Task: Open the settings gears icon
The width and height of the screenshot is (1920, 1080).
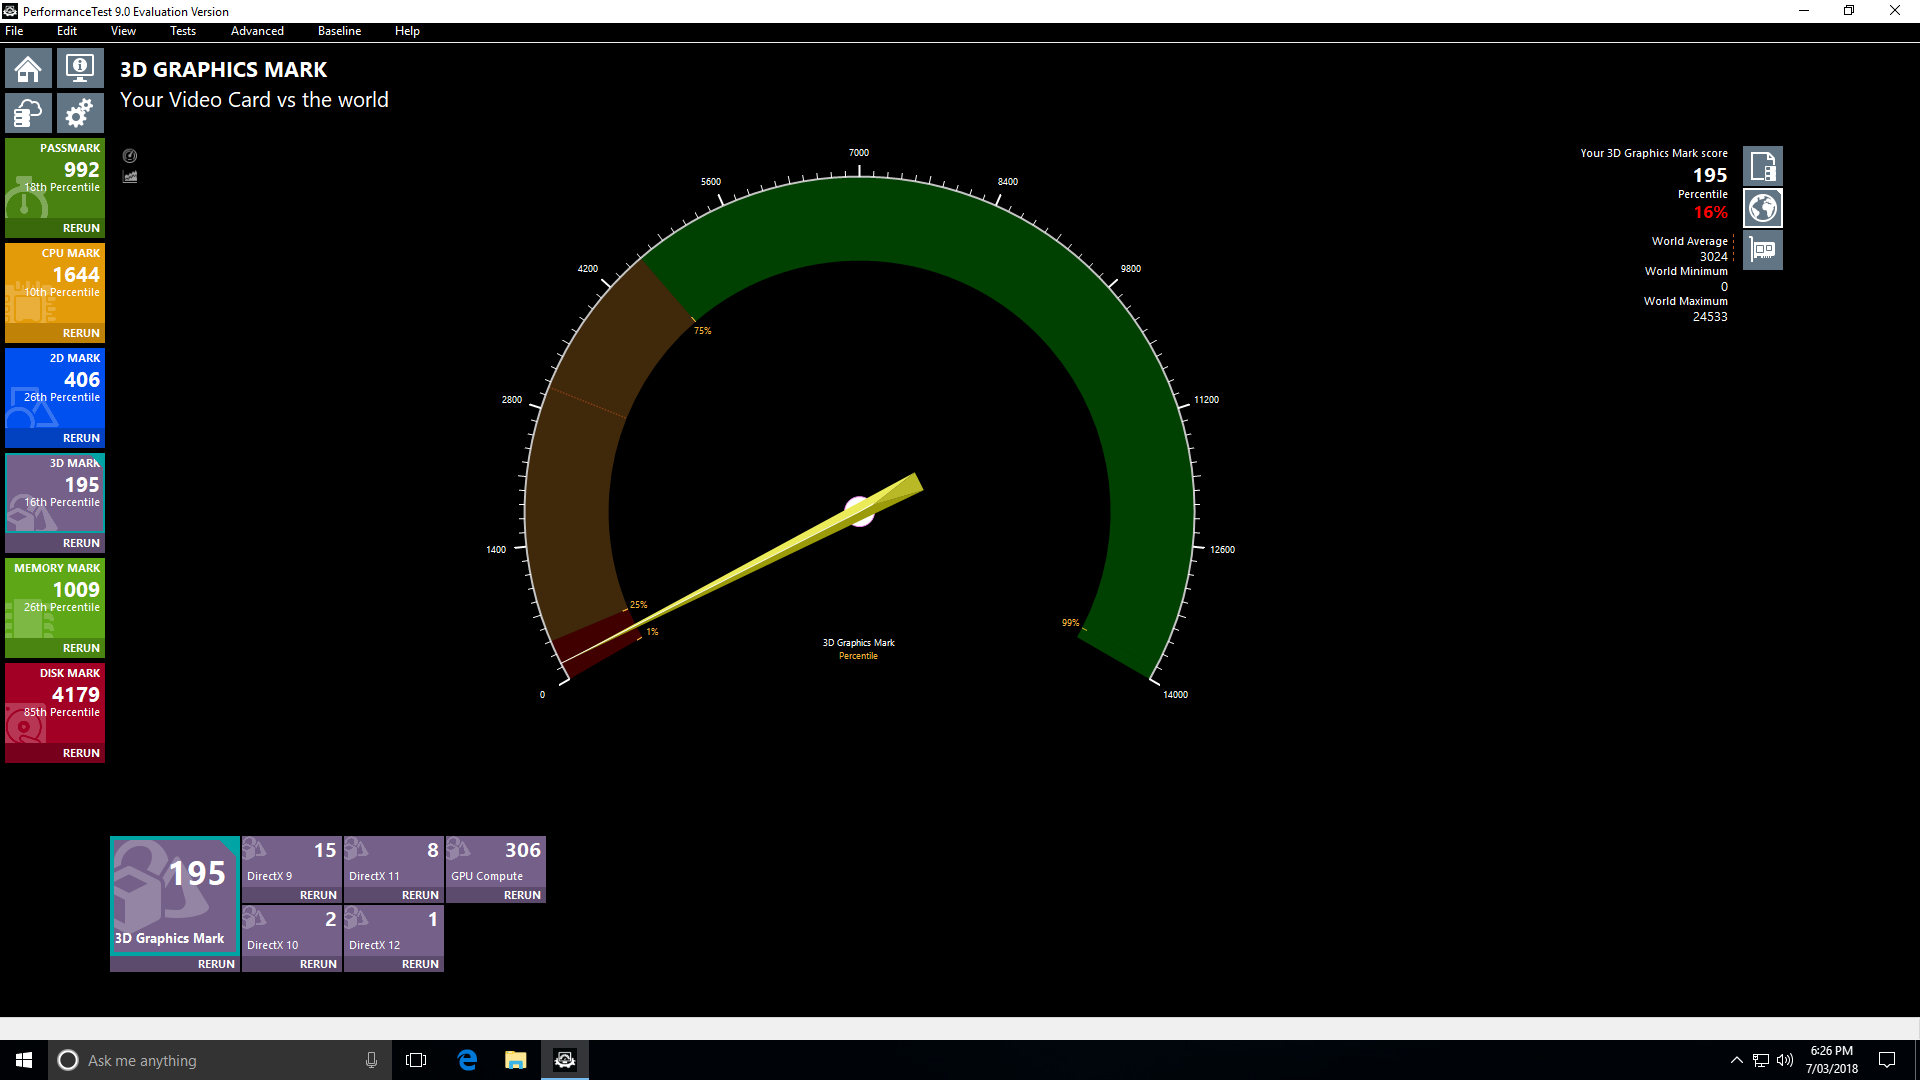Action: (x=80, y=113)
